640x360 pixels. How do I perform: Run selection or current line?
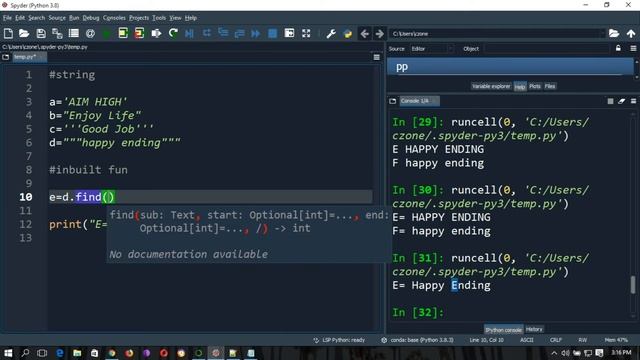click(x=156, y=33)
